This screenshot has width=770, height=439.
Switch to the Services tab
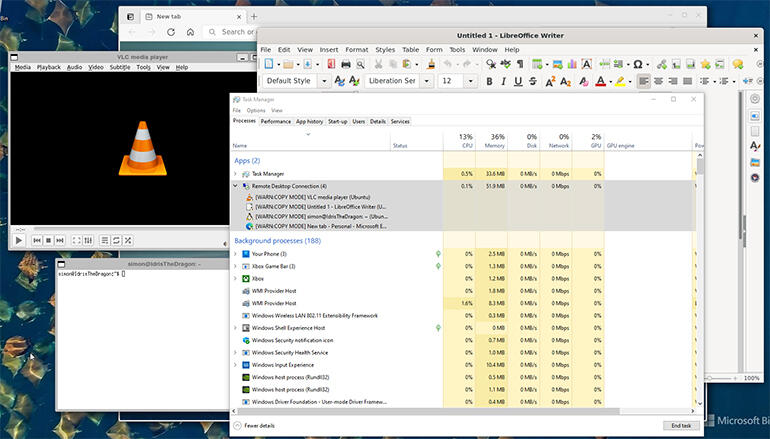[400, 121]
